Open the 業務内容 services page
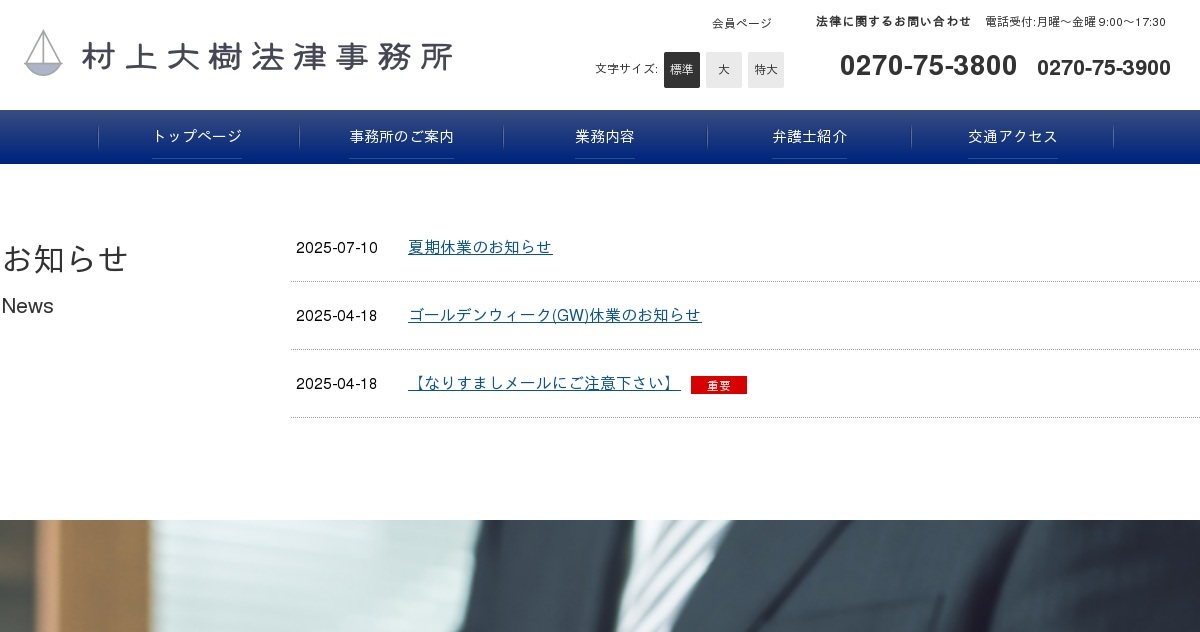 tap(604, 136)
